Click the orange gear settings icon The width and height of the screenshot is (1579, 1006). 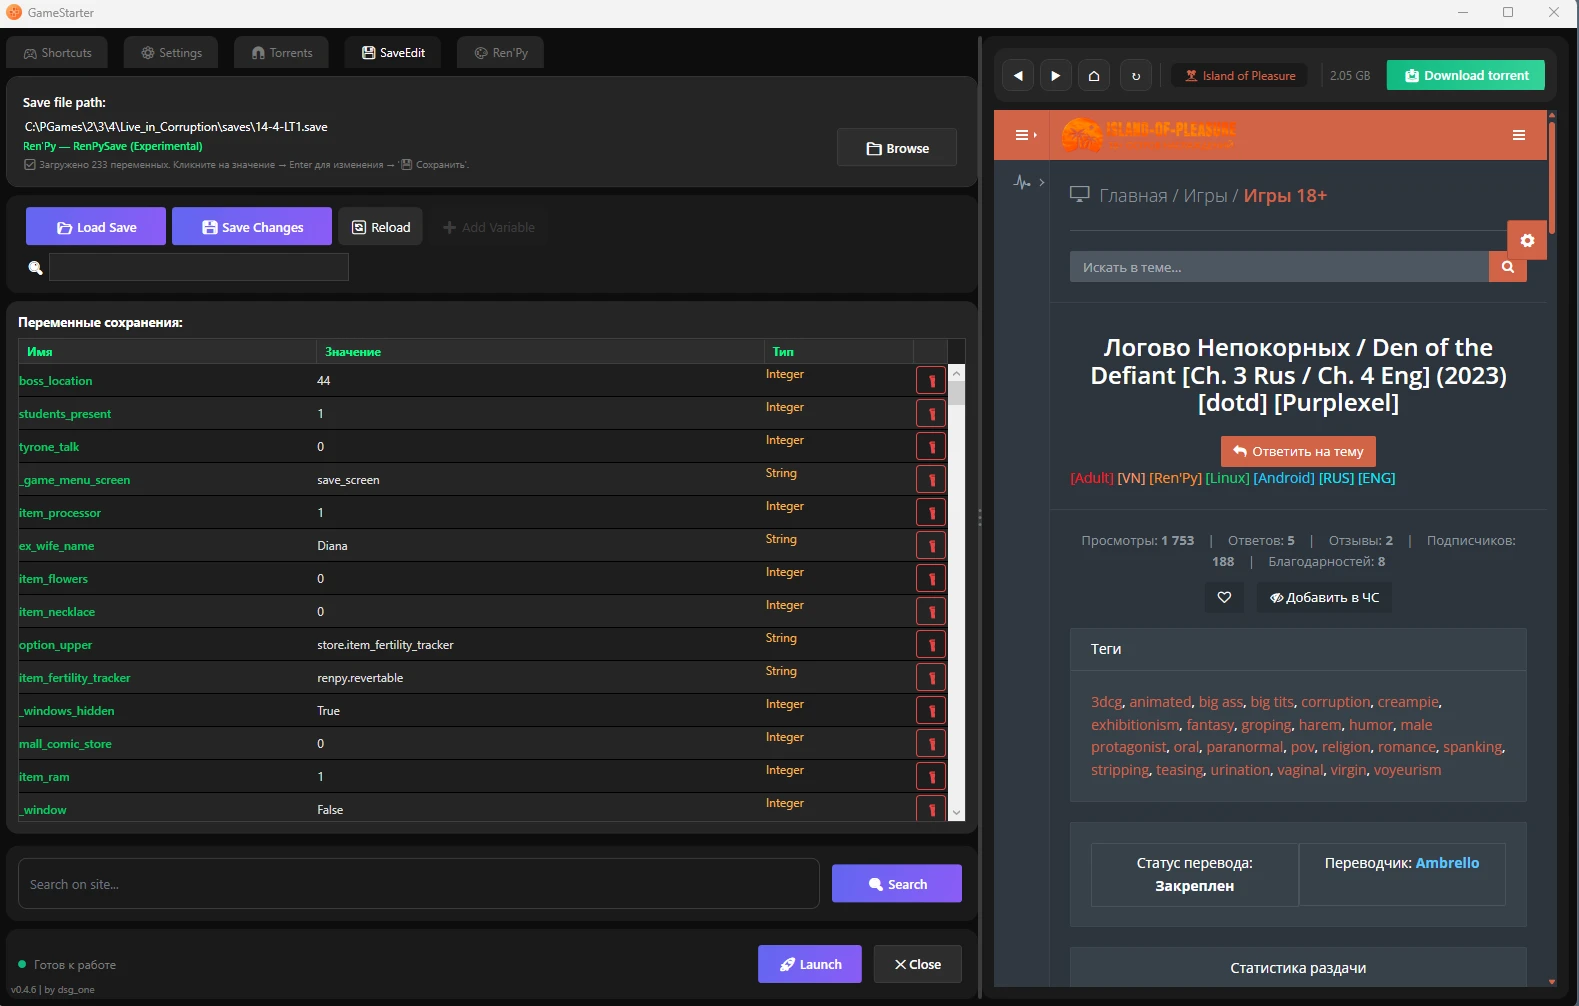click(1527, 240)
